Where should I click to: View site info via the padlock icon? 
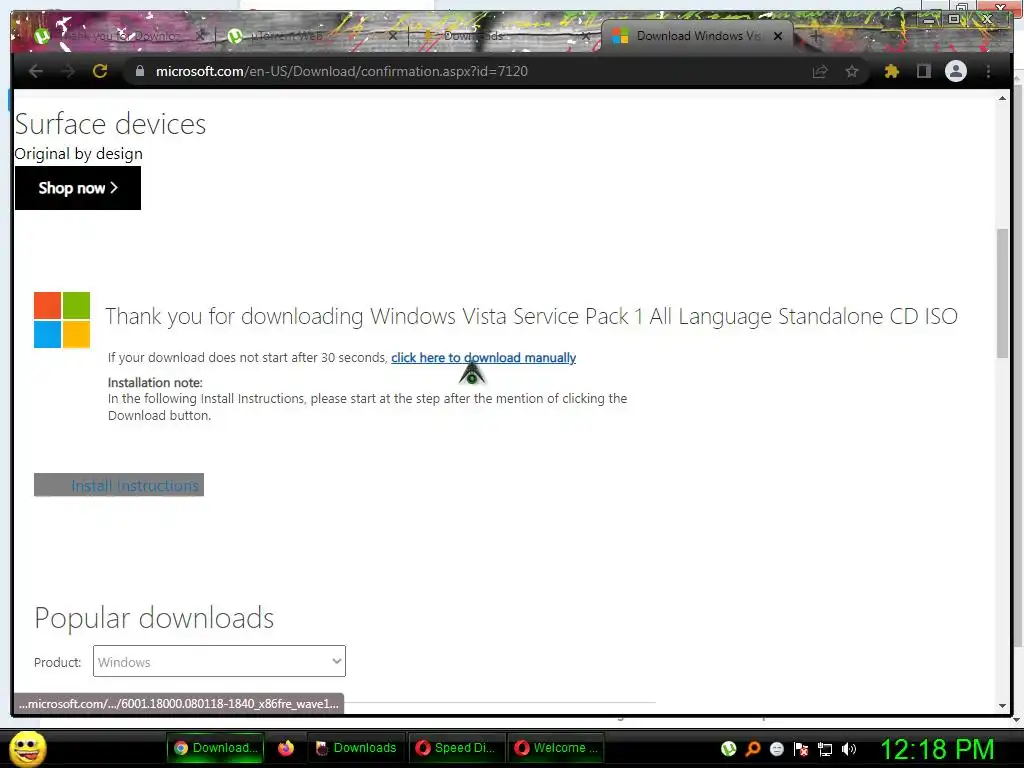[139, 71]
